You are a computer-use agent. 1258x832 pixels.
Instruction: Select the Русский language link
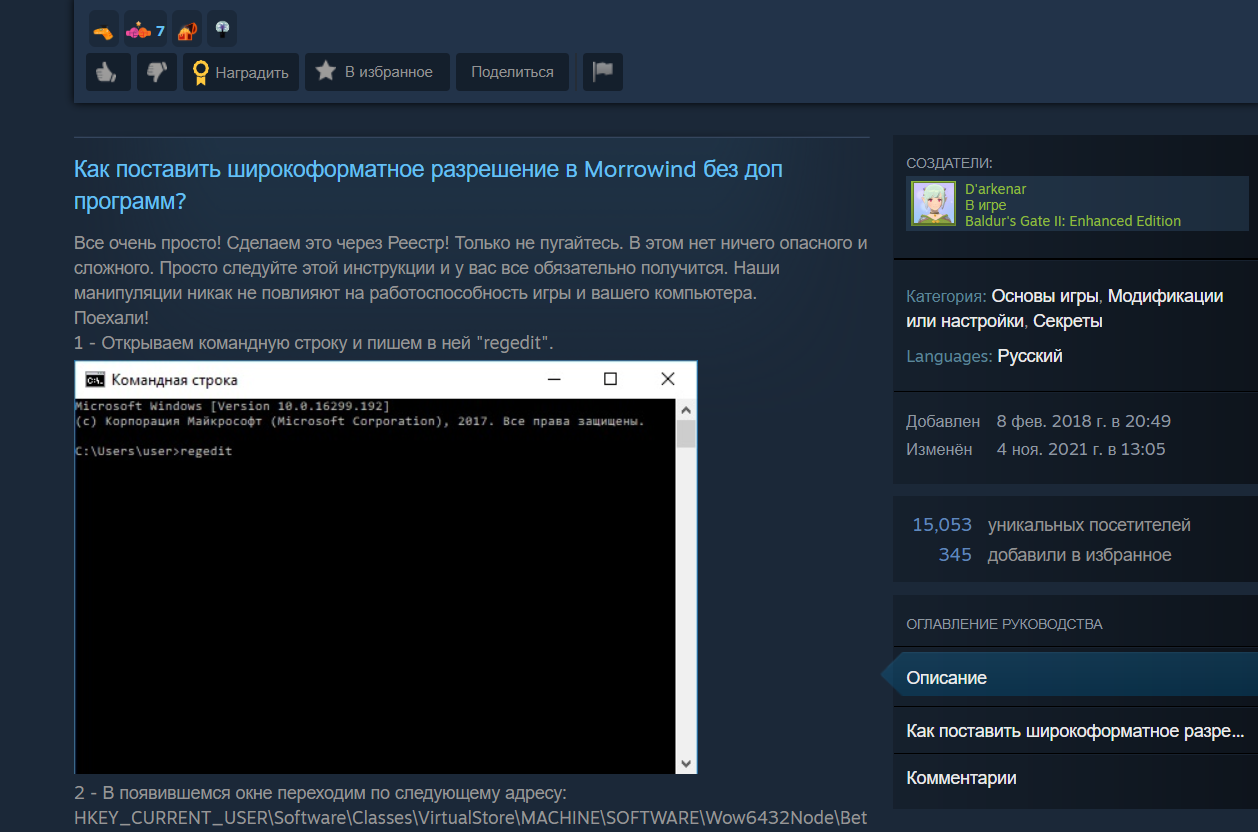pos(1030,356)
